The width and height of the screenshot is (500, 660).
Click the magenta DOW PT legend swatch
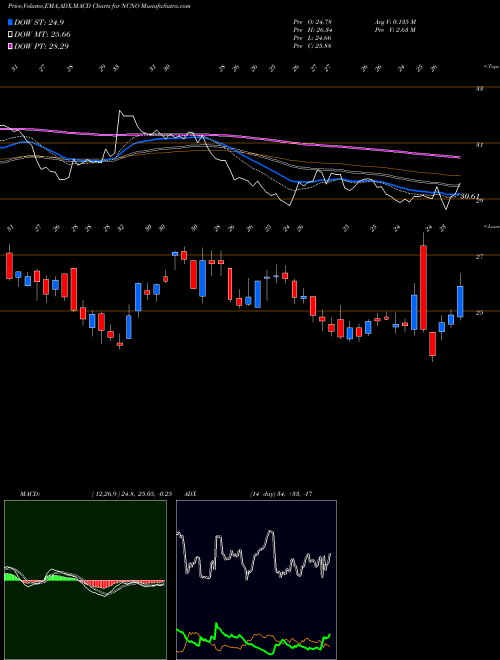(x=11, y=46)
